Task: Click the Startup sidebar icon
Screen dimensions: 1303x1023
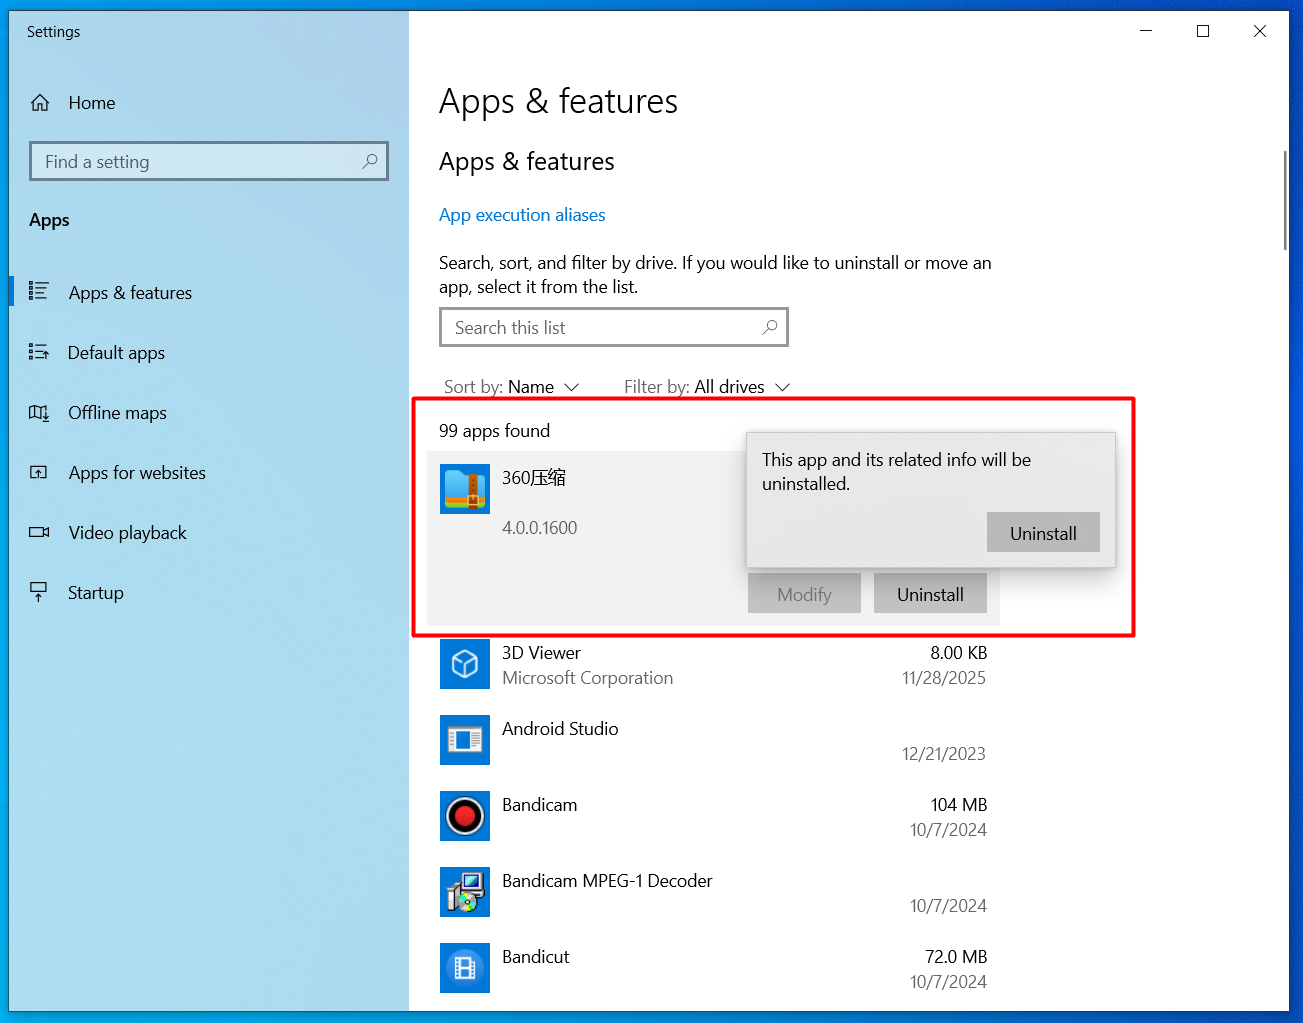Action: [x=39, y=592]
